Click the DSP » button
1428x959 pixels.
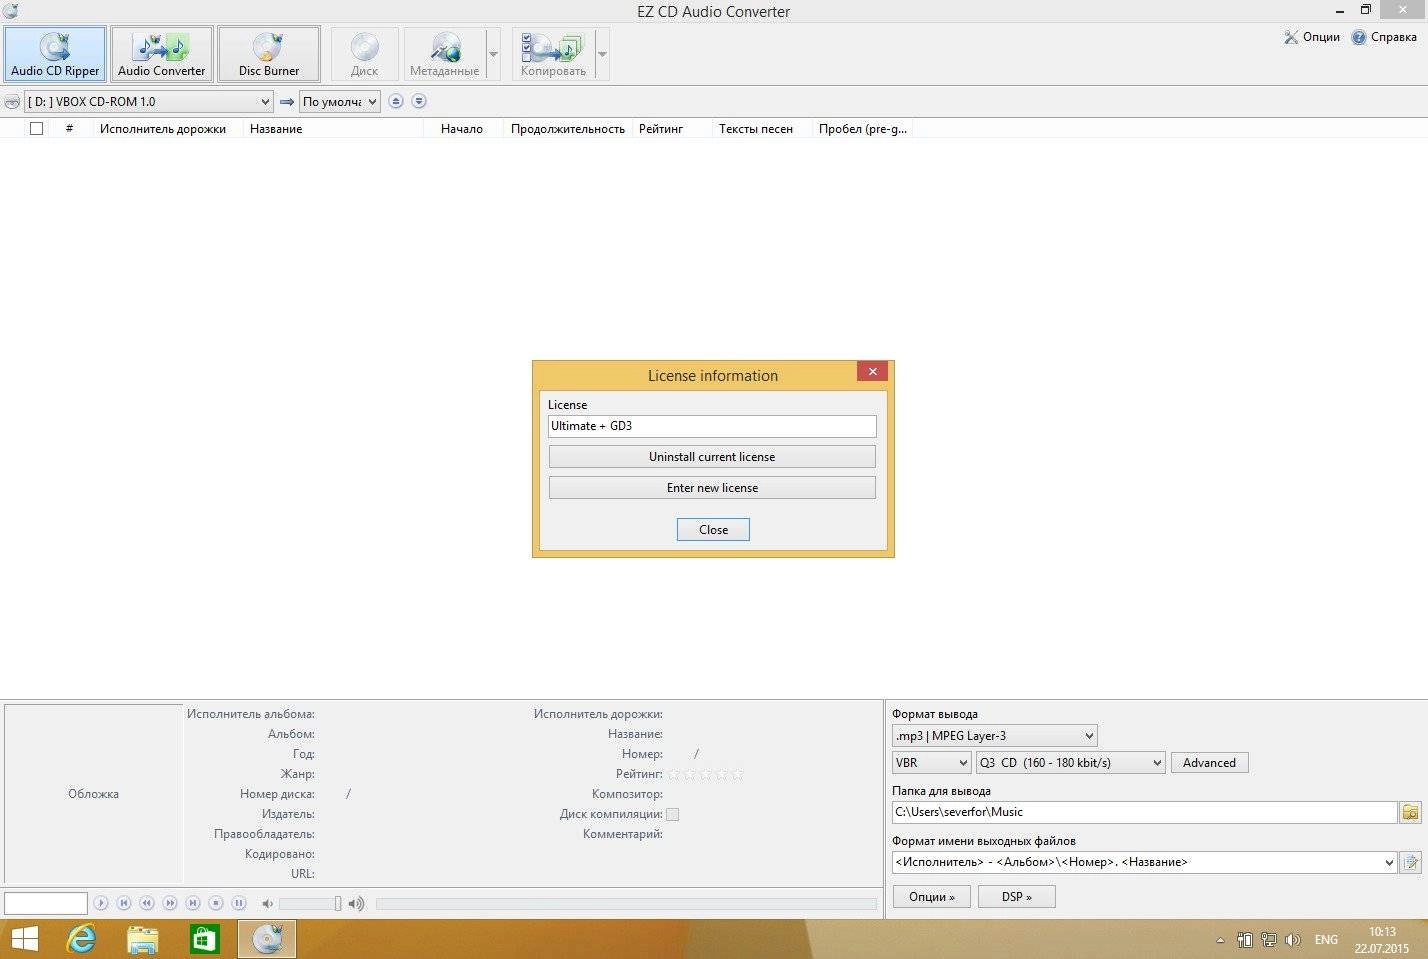pyautogui.click(x=1016, y=896)
